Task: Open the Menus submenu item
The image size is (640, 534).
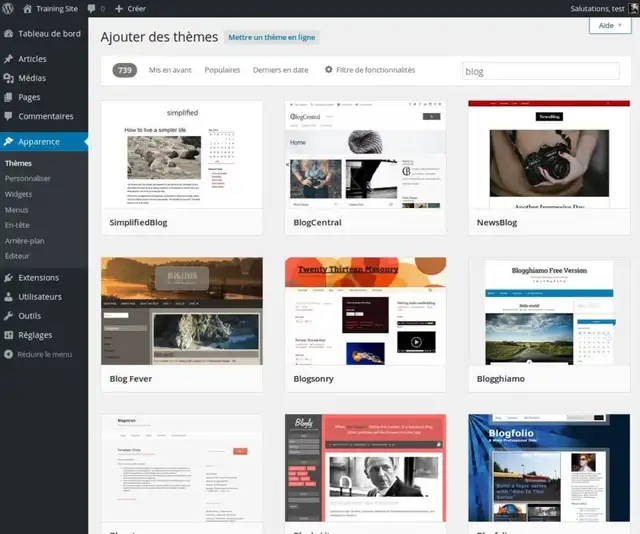Action: [17, 209]
